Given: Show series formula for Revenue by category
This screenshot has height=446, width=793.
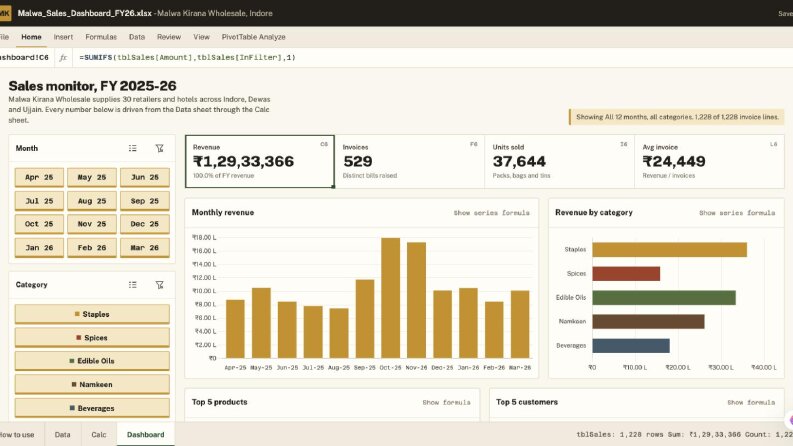Looking at the screenshot, I should (737, 213).
